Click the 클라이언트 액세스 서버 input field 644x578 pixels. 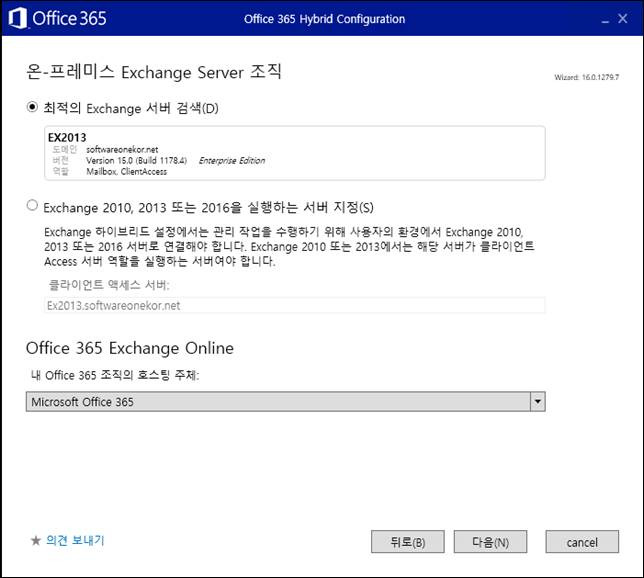pos(294,305)
